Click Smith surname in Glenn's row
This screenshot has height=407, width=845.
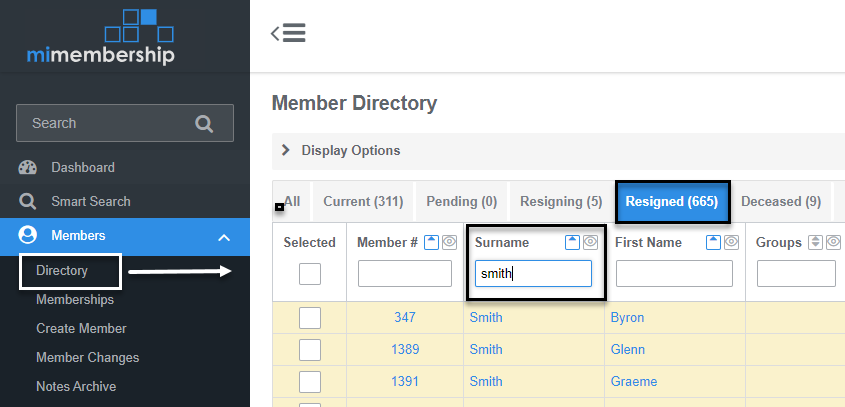(x=486, y=350)
